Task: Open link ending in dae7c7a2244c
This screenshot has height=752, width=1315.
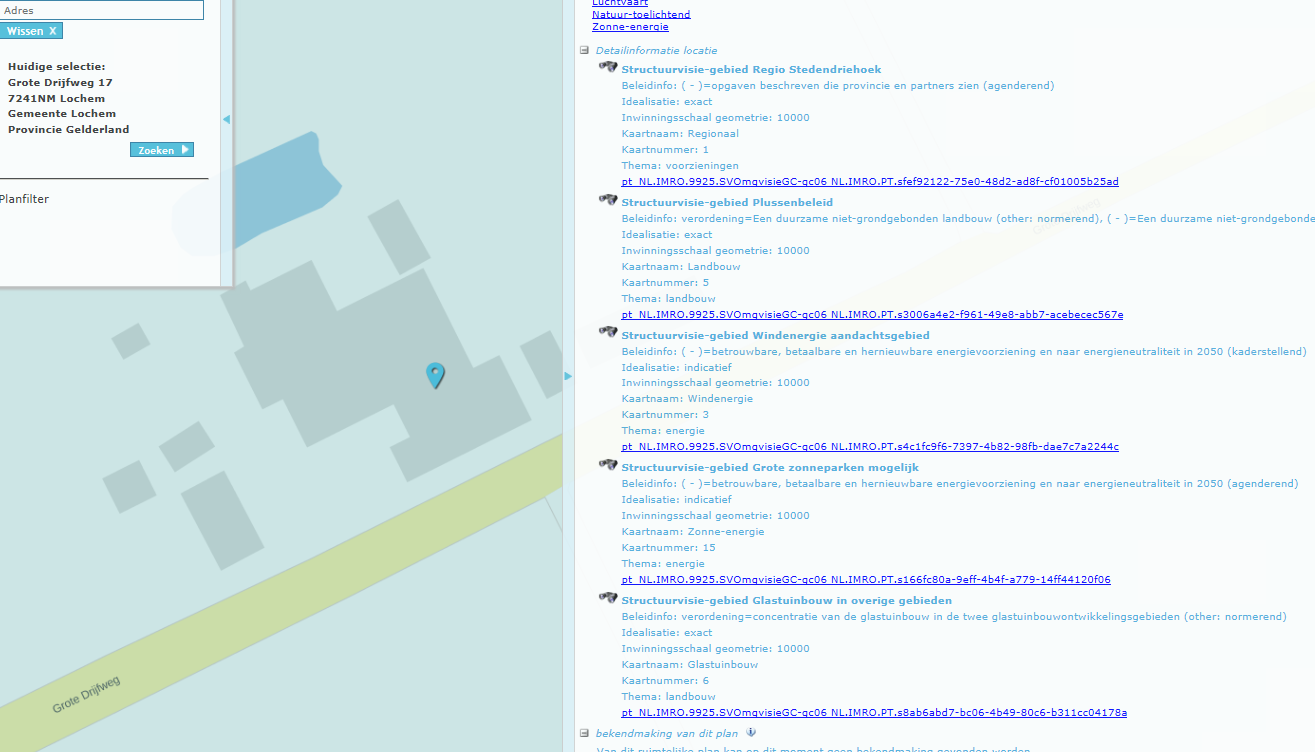Action: (870, 447)
